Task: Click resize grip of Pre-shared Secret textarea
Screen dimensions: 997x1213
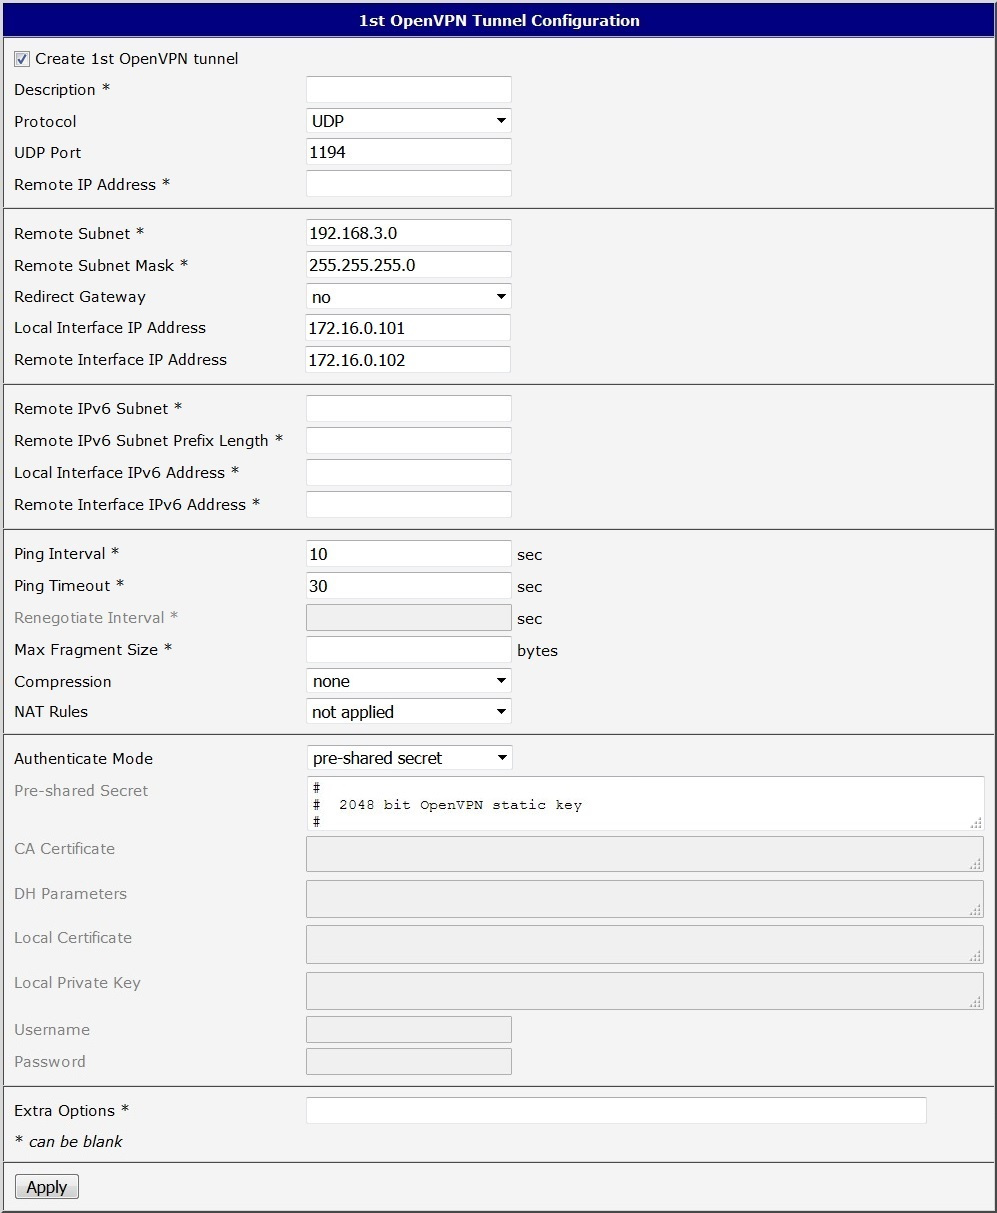Action: 975,822
